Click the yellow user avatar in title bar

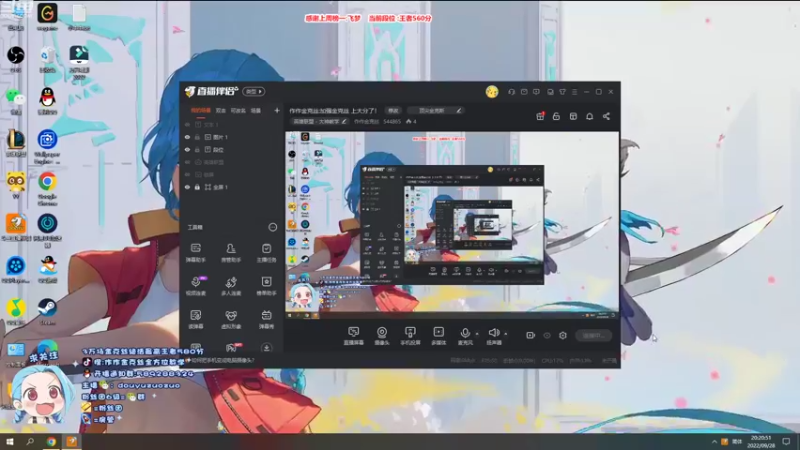tap(492, 92)
